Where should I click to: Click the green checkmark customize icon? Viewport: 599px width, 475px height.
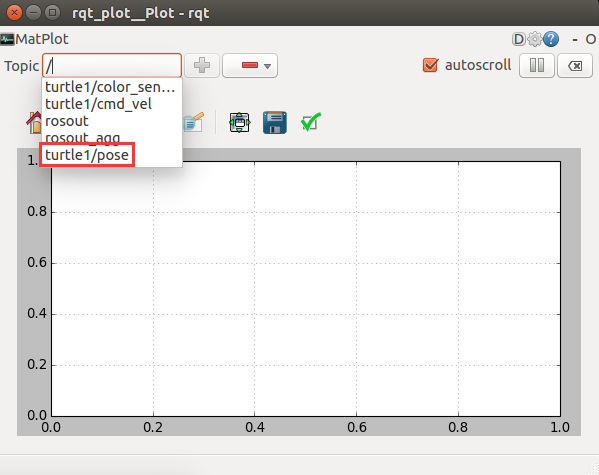310,122
